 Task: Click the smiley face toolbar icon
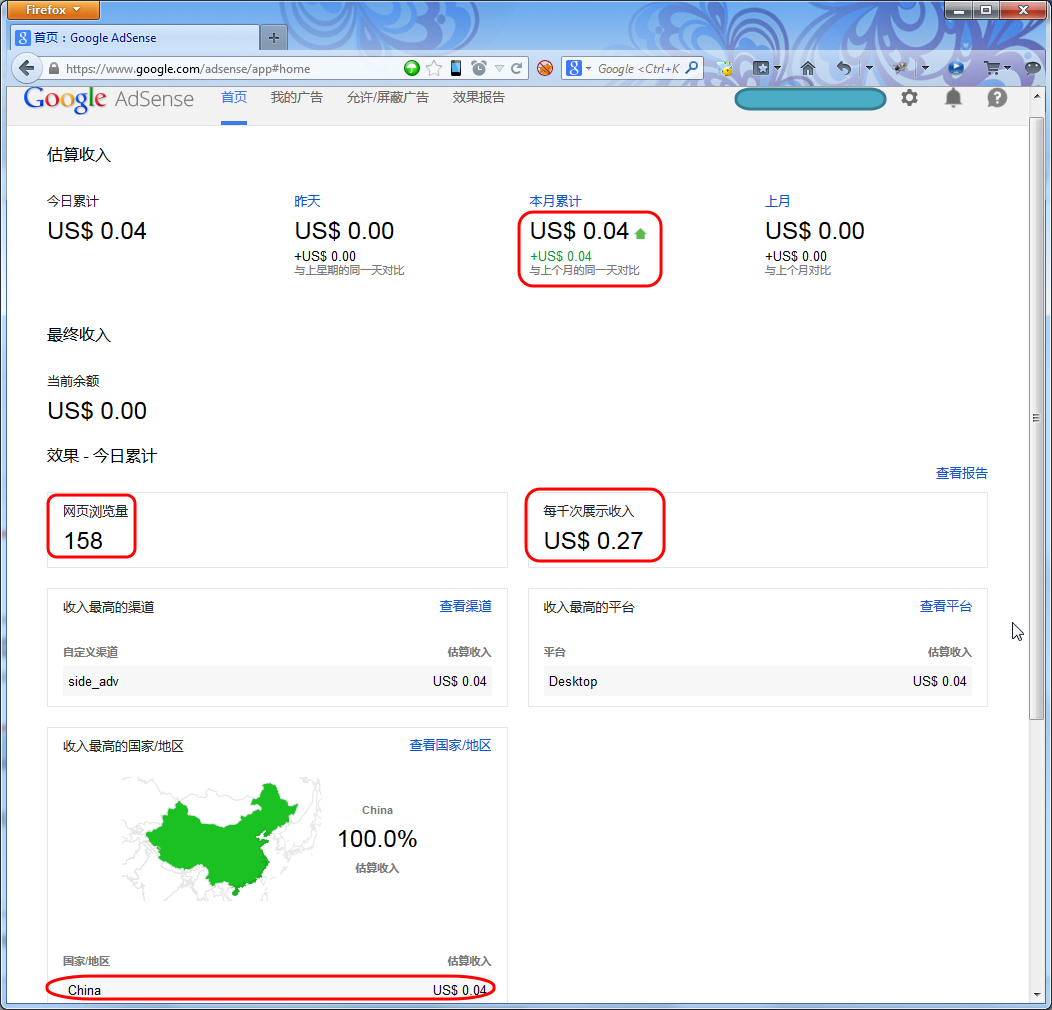[725, 68]
